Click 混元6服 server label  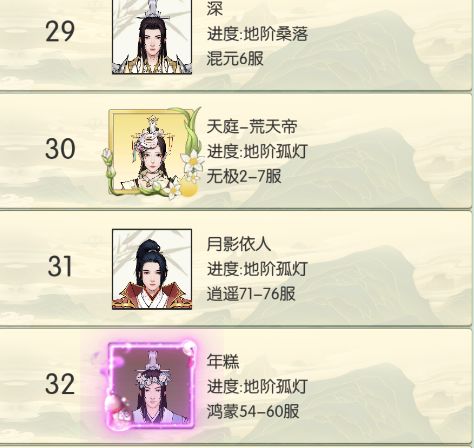tap(235, 59)
